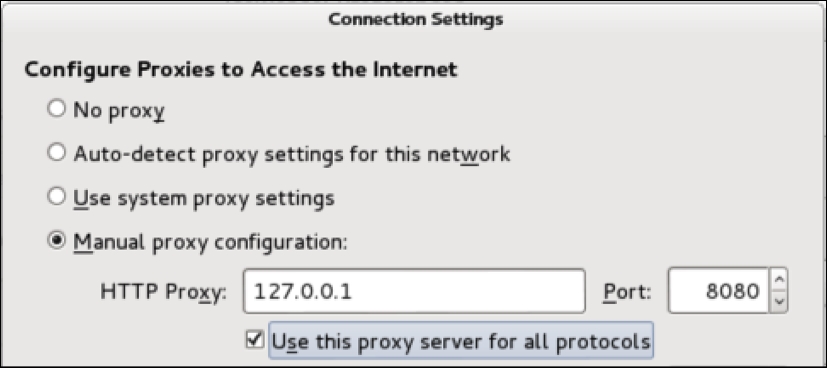Select Use system proxy settings radio circle
Screen dimensions: 827x368
56,197
